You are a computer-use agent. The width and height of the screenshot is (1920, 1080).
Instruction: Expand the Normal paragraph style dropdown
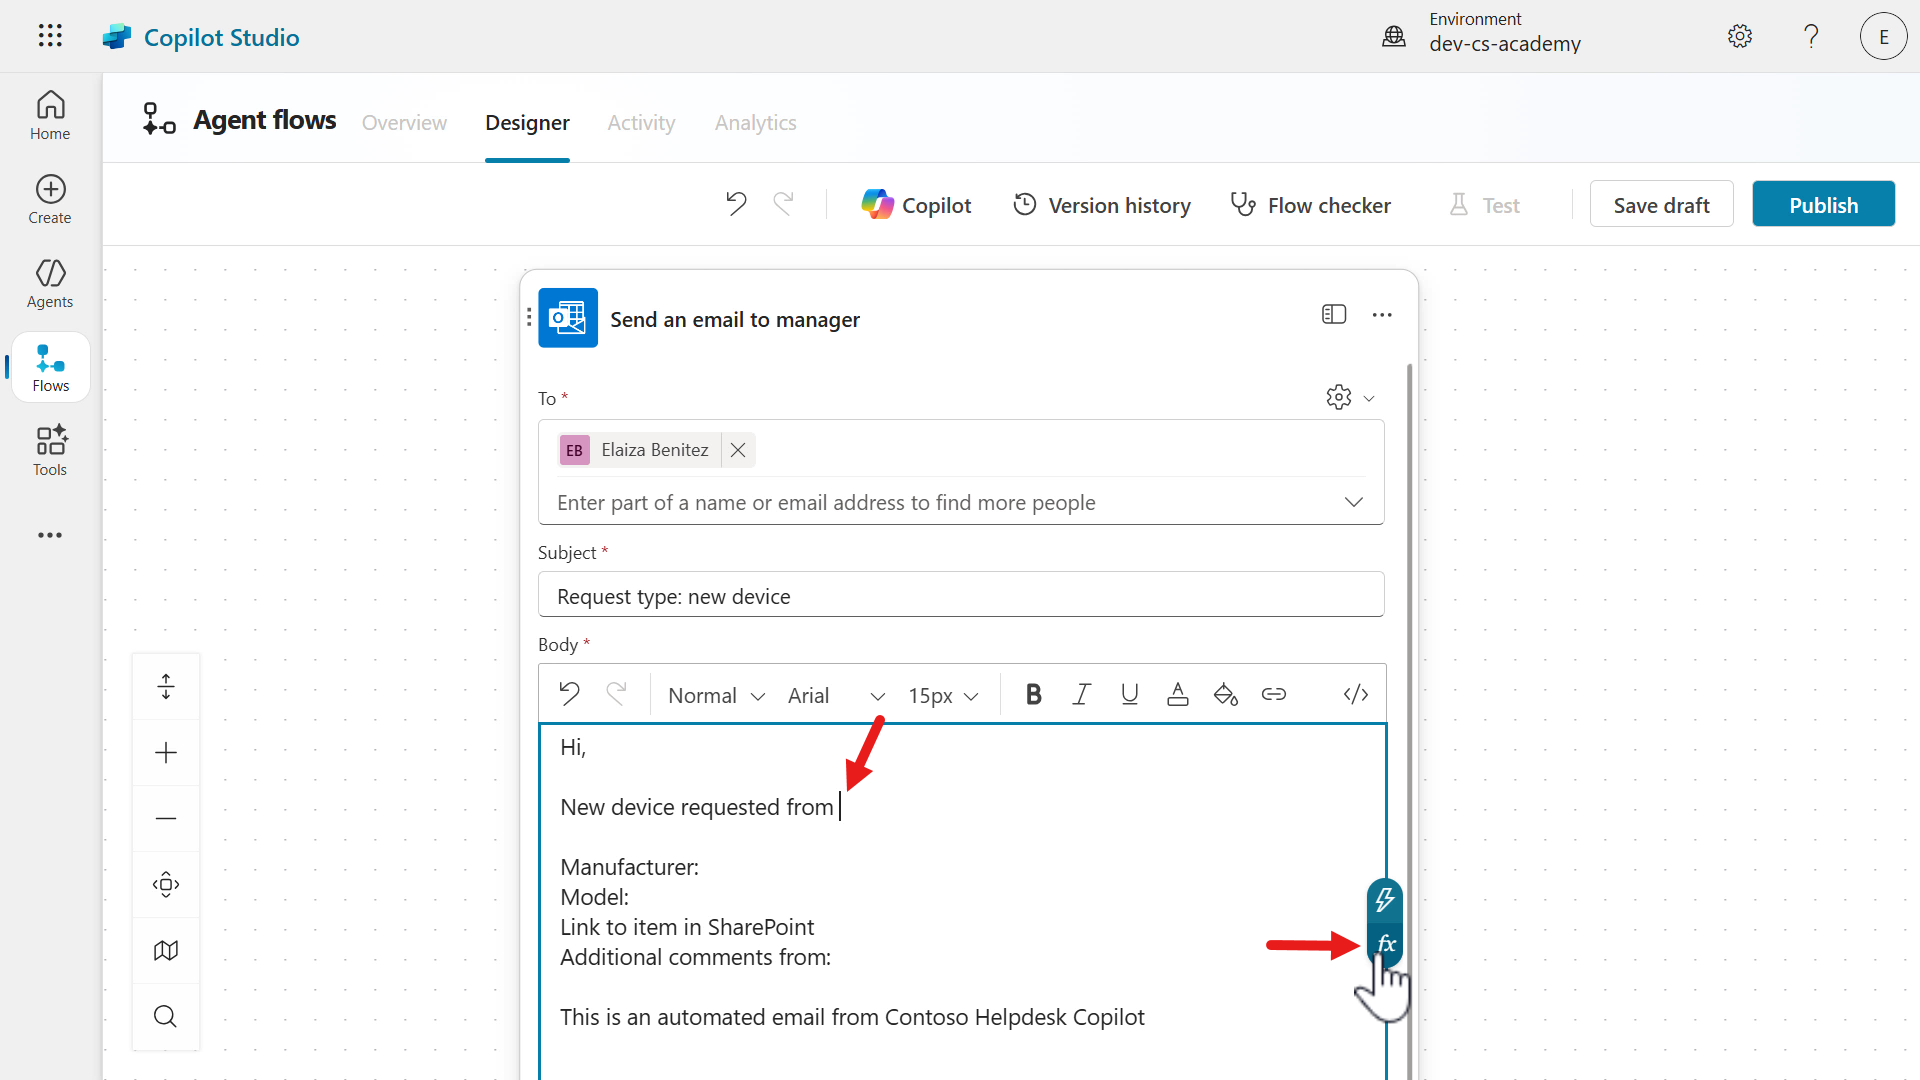point(714,695)
